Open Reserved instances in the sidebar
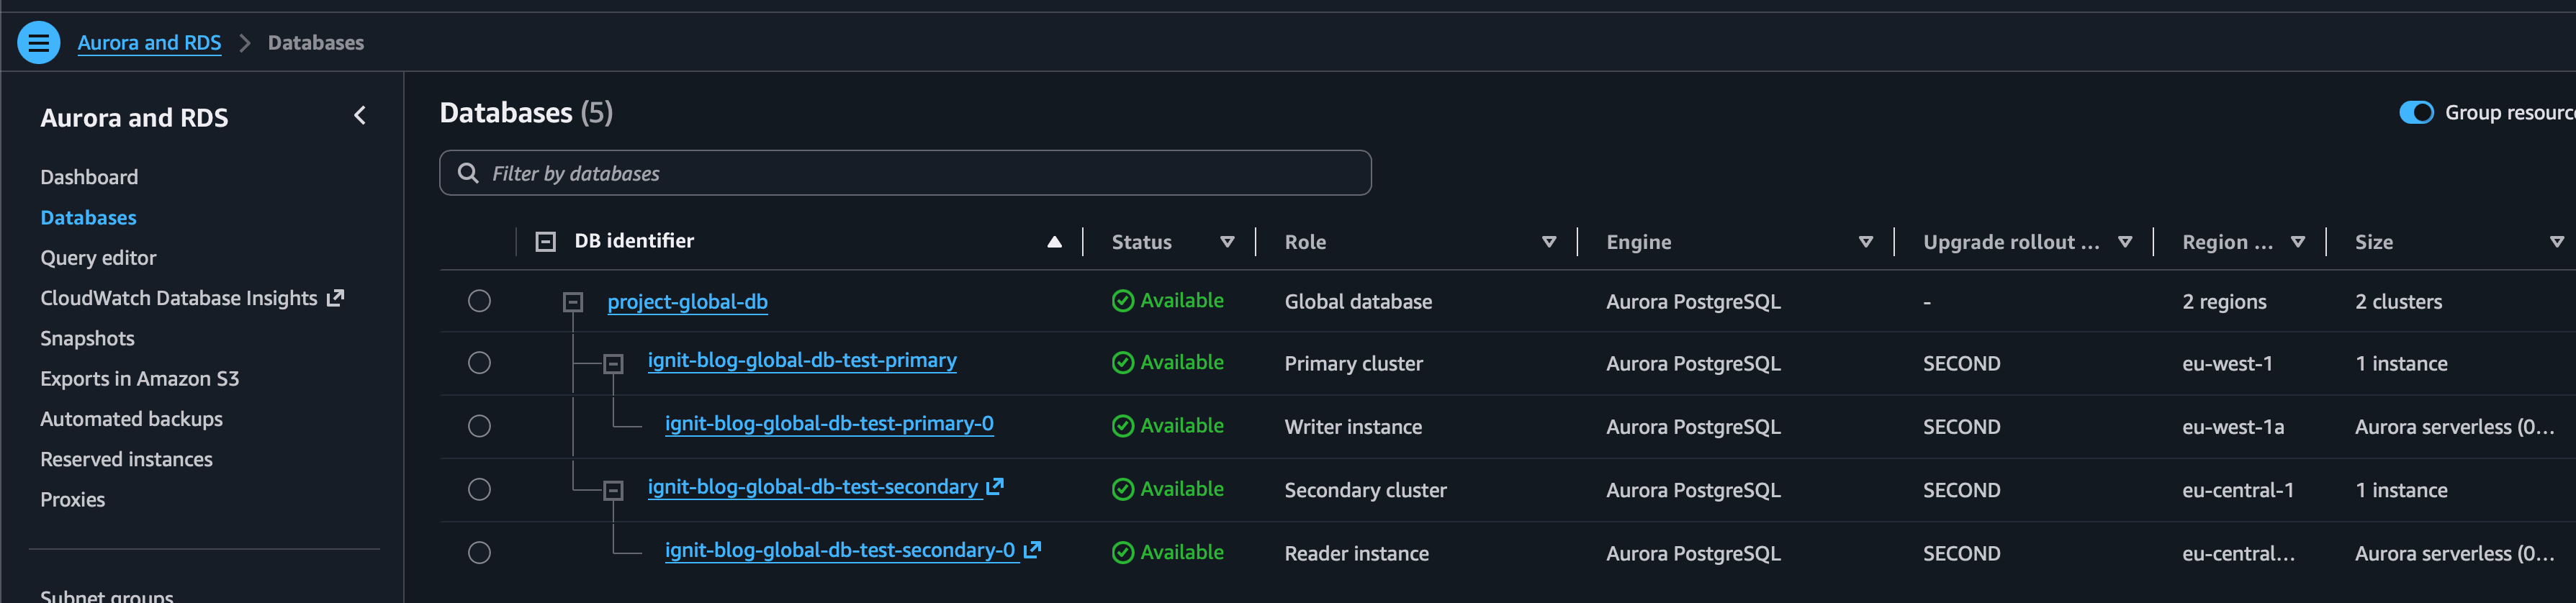This screenshot has height=603, width=2576. tap(126, 459)
